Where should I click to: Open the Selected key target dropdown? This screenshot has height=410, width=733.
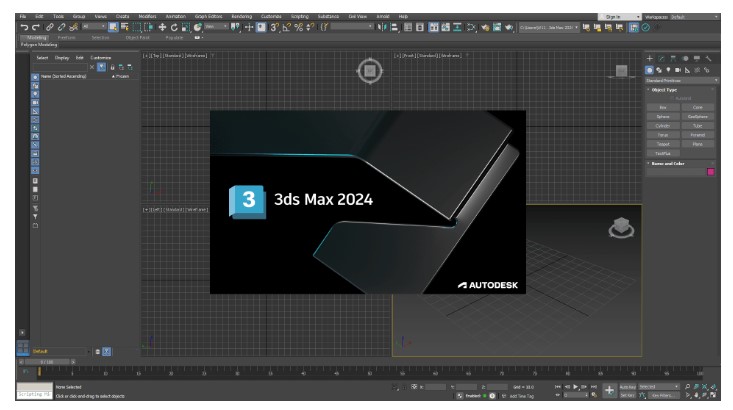tap(659, 387)
